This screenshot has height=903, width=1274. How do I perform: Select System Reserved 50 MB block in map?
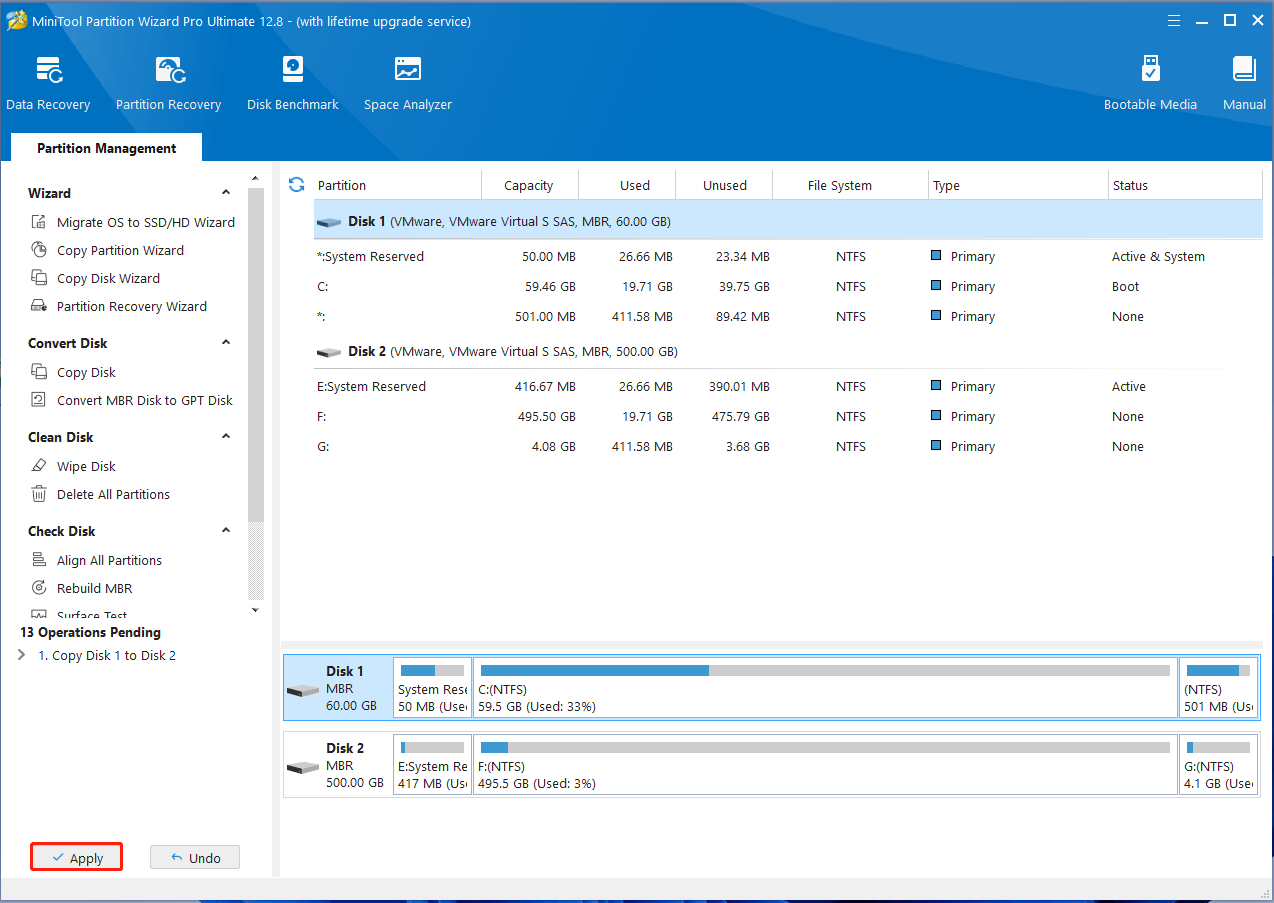tap(432, 688)
